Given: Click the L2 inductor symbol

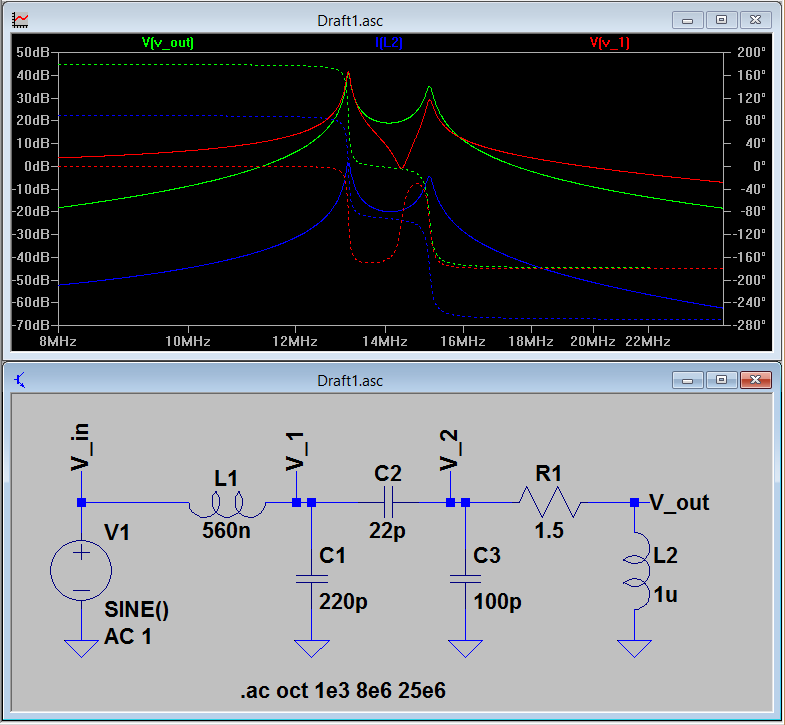Looking at the screenshot, I should pyautogui.click(x=636, y=571).
